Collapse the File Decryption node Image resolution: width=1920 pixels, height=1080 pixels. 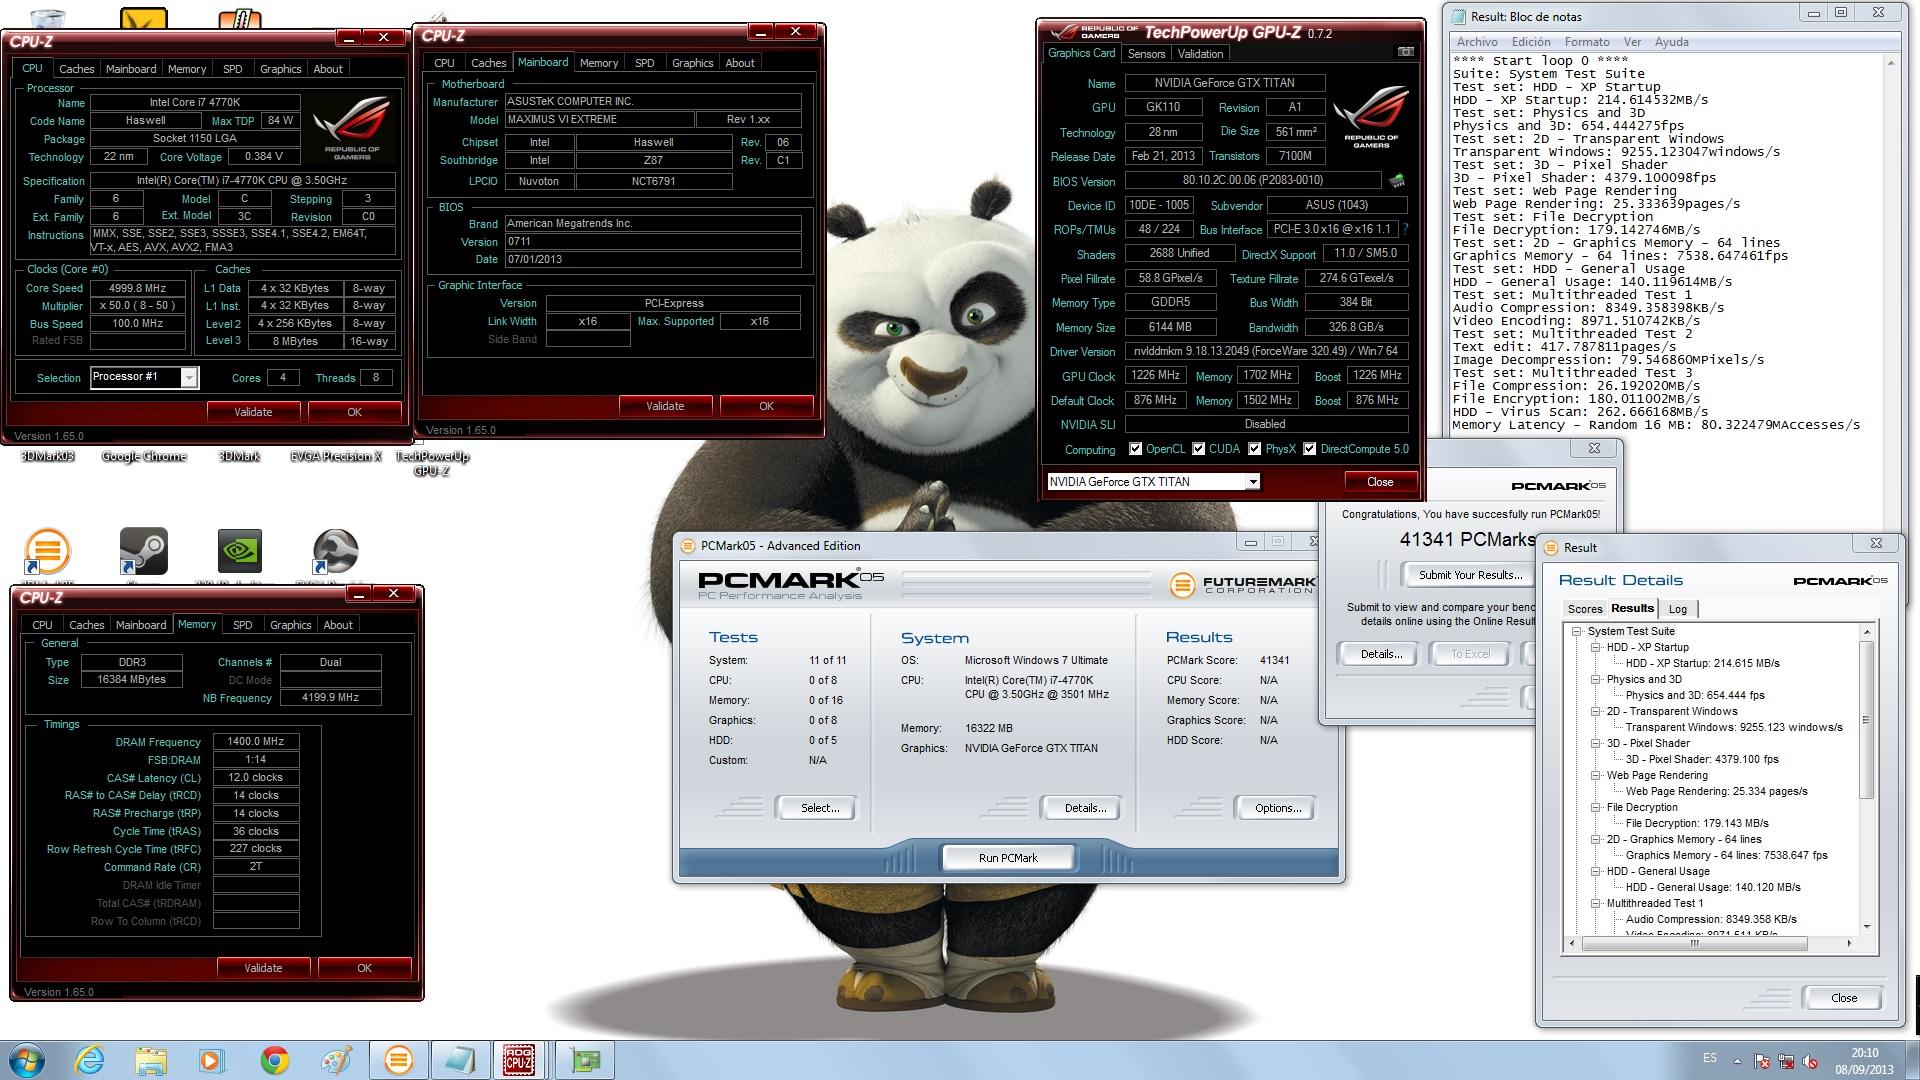coord(1596,807)
